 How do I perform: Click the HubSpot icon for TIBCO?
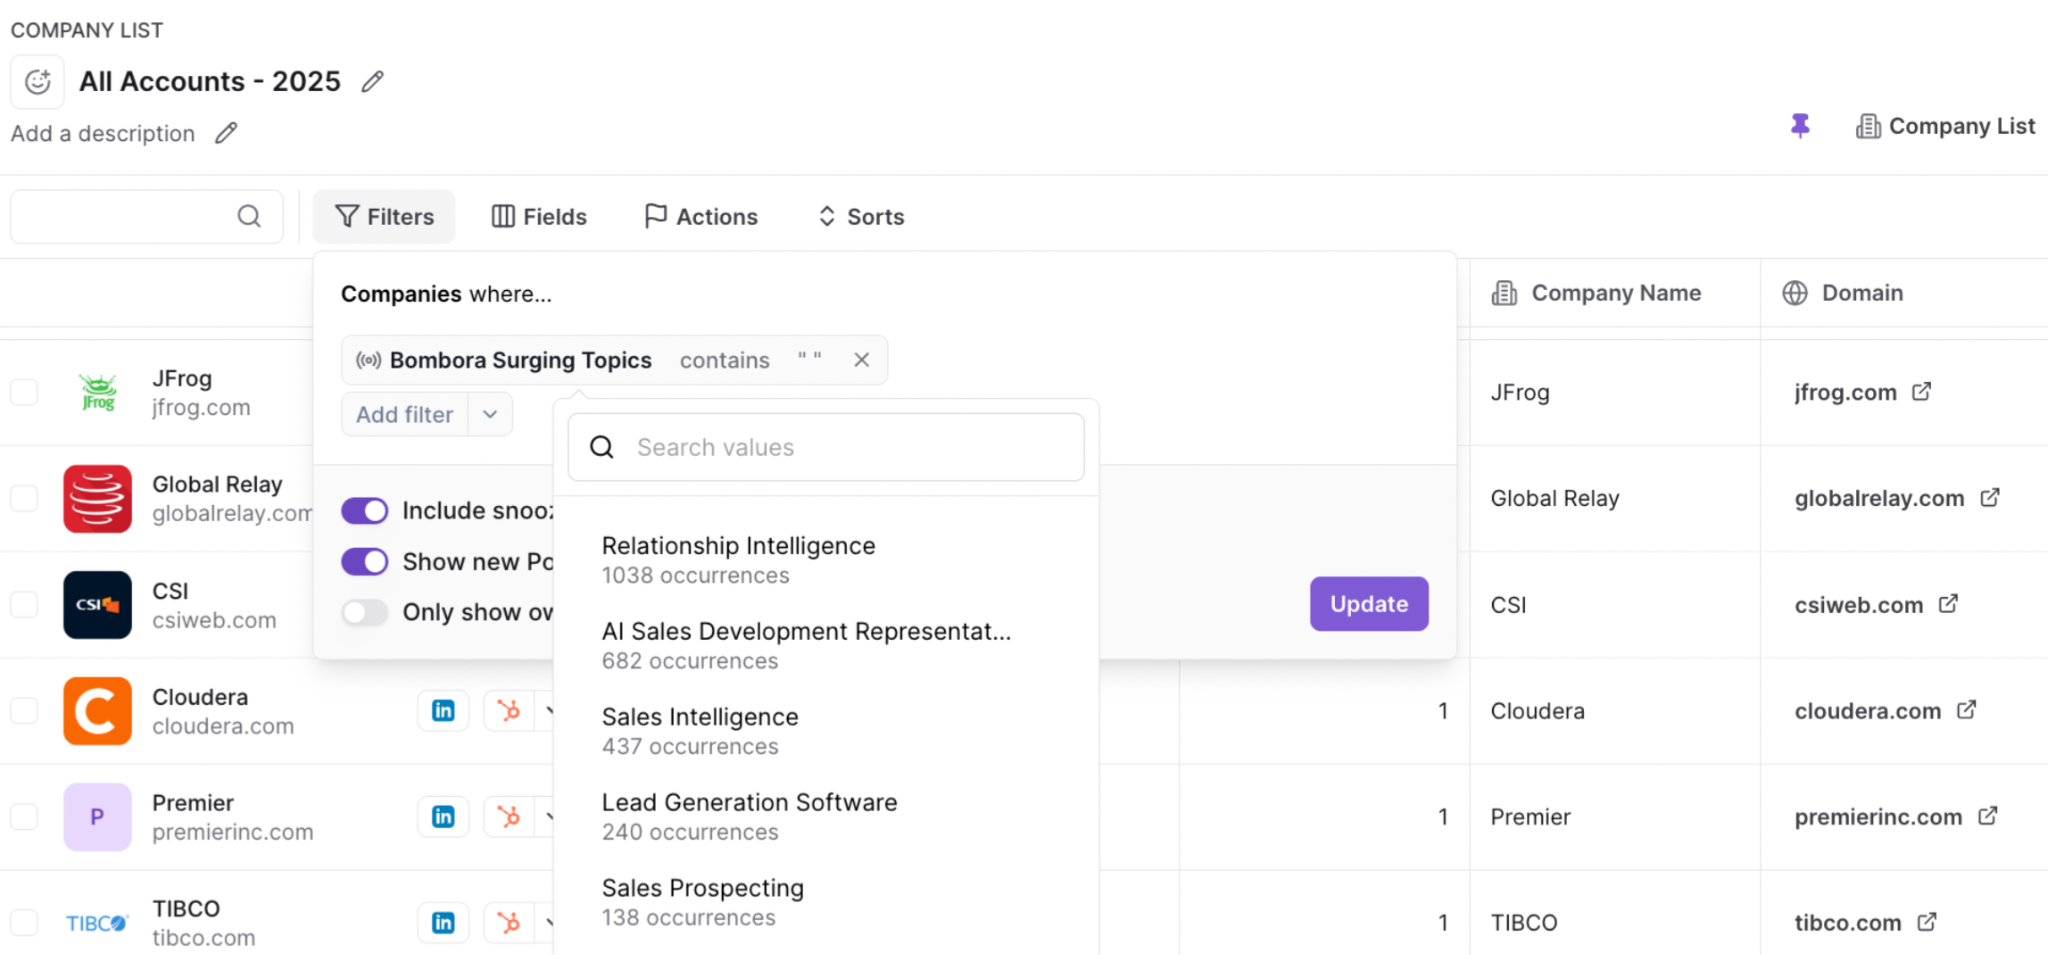click(509, 922)
